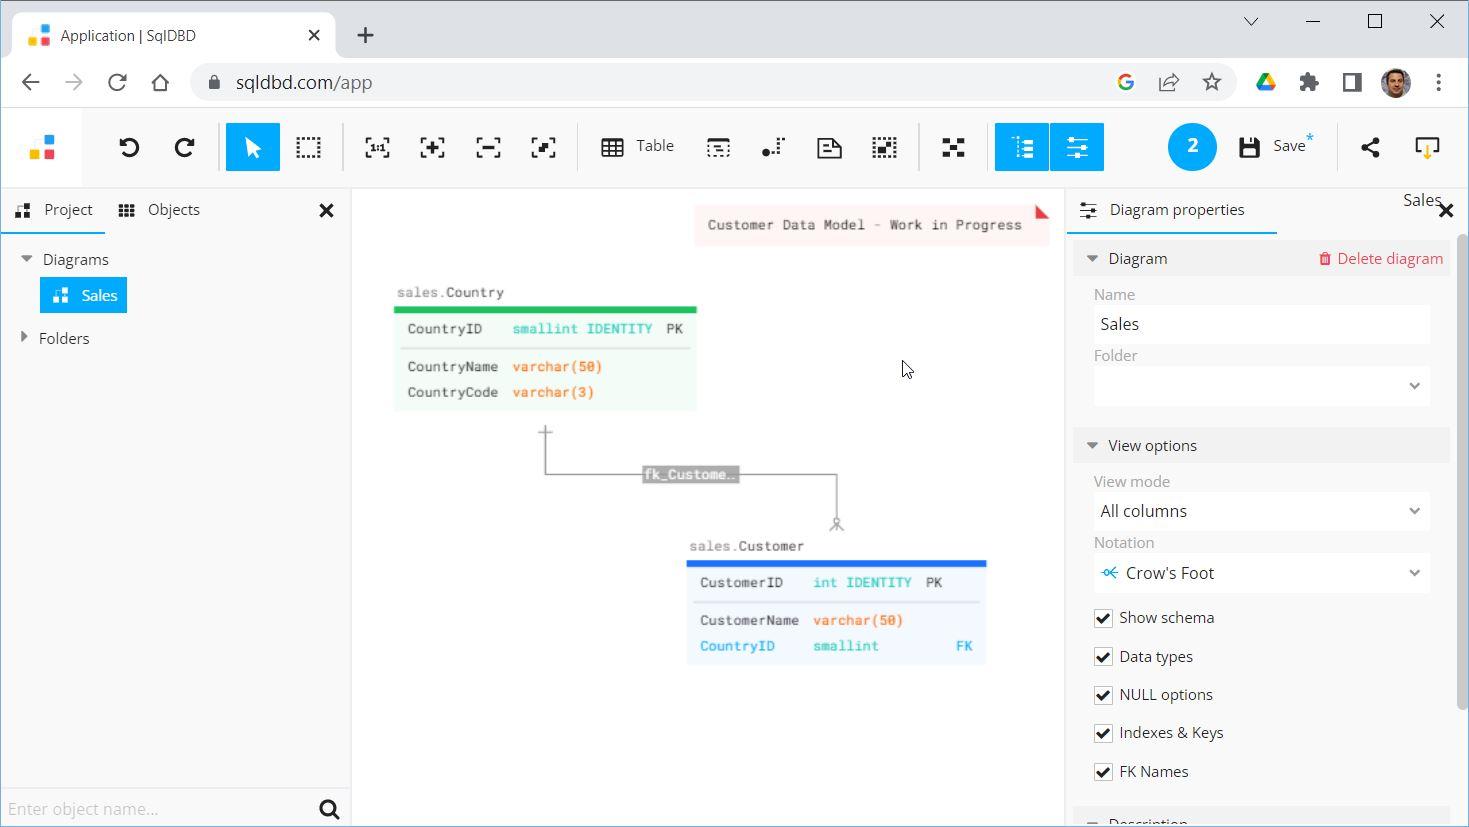Image resolution: width=1469 pixels, height=827 pixels.
Task: Click the red corner of the note
Action: [x=1042, y=212]
